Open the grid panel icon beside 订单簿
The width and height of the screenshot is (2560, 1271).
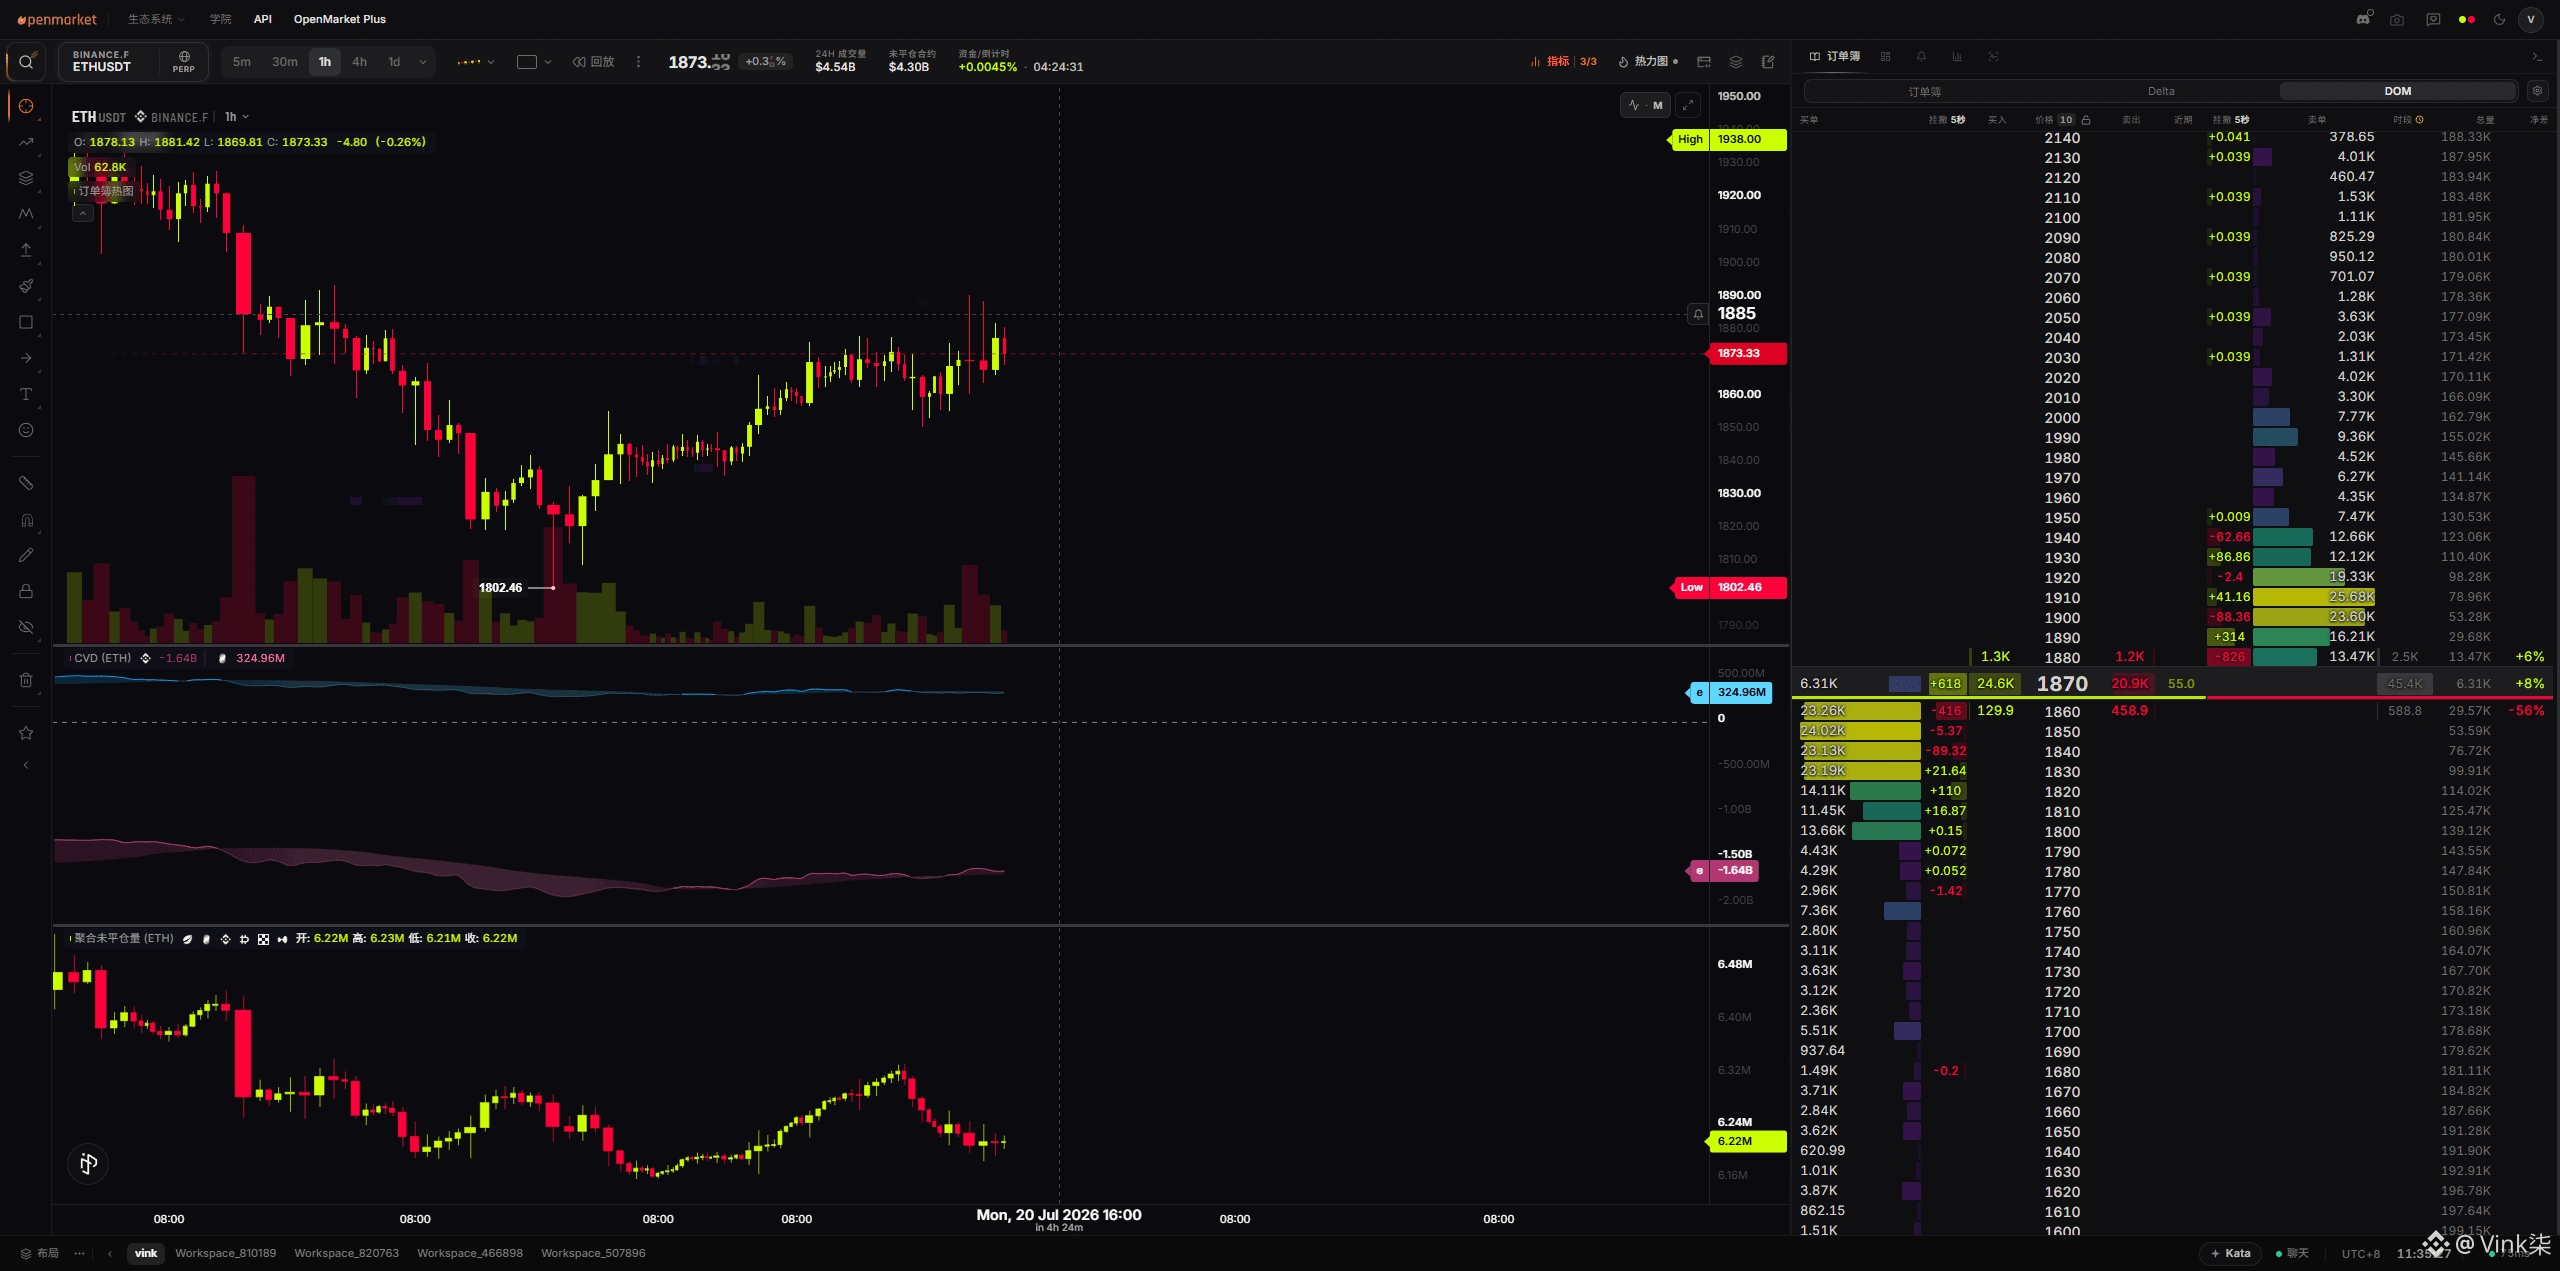[x=1885, y=57]
